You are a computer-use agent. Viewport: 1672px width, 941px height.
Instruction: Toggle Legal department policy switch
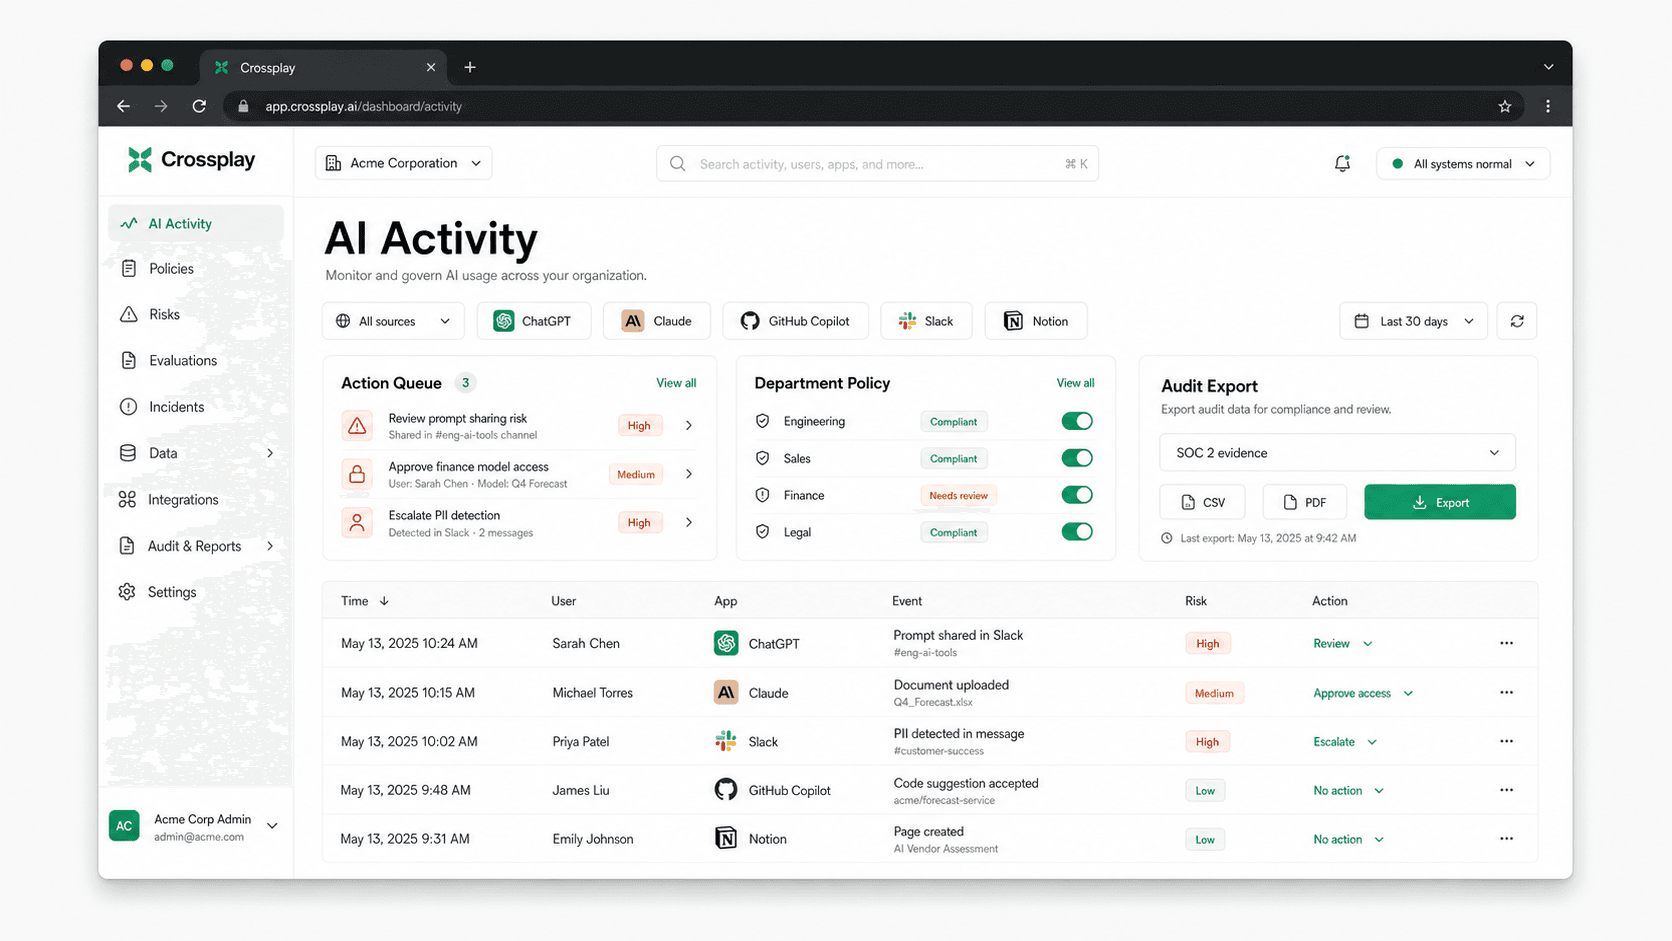(x=1077, y=532)
